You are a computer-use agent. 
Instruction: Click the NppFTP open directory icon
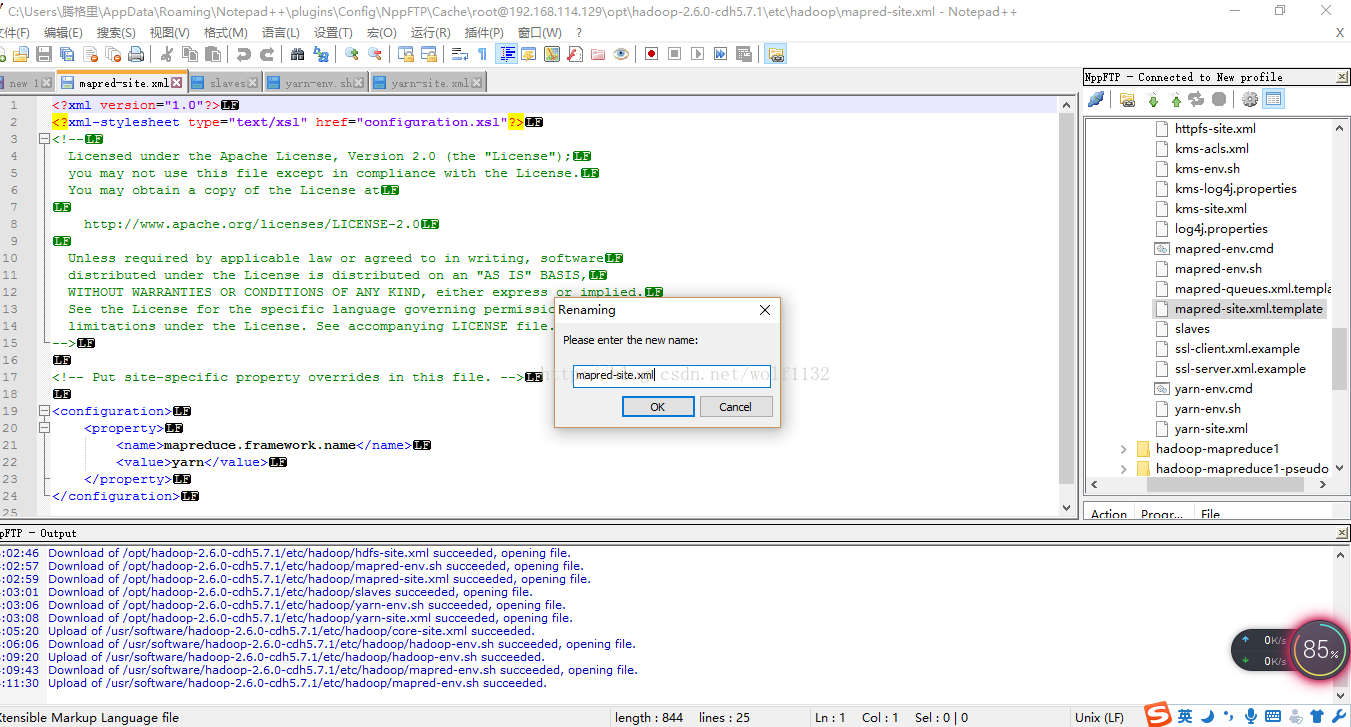coord(1127,99)
